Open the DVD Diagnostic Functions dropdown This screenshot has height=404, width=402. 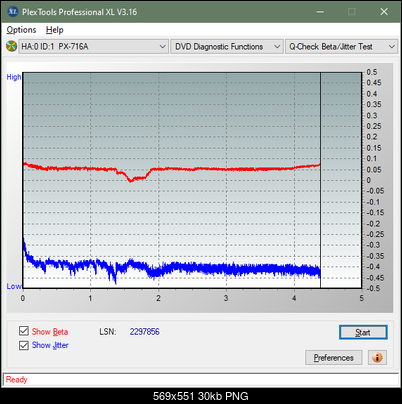click(x=227, y=47)
